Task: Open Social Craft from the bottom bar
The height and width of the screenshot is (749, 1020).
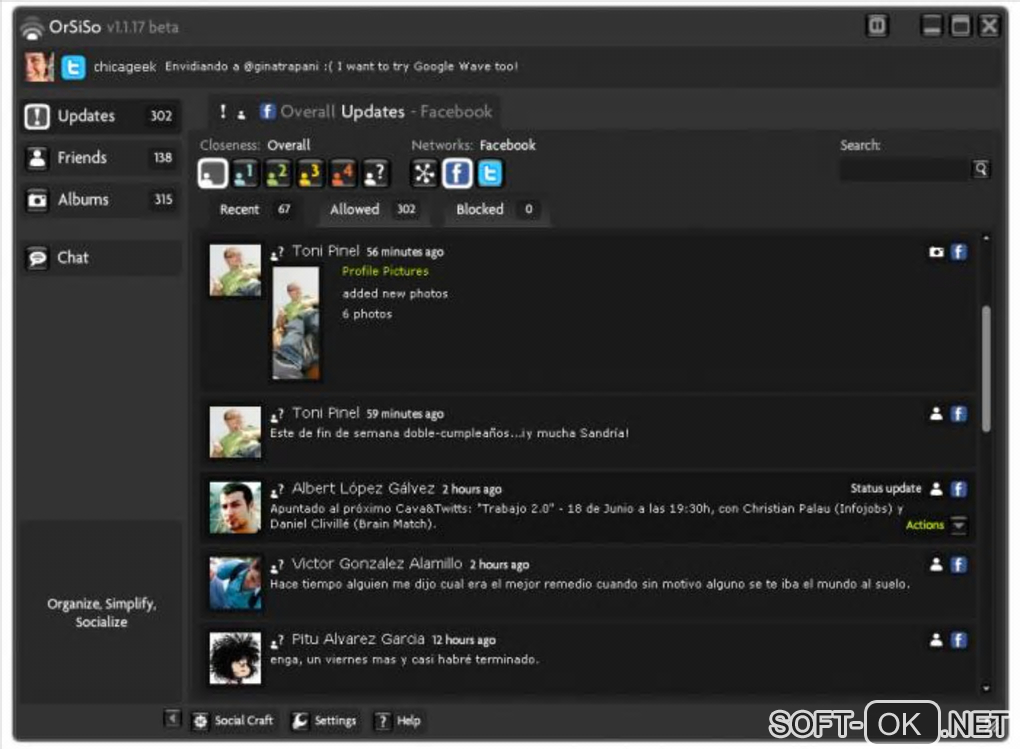Action: coord(234,721)
